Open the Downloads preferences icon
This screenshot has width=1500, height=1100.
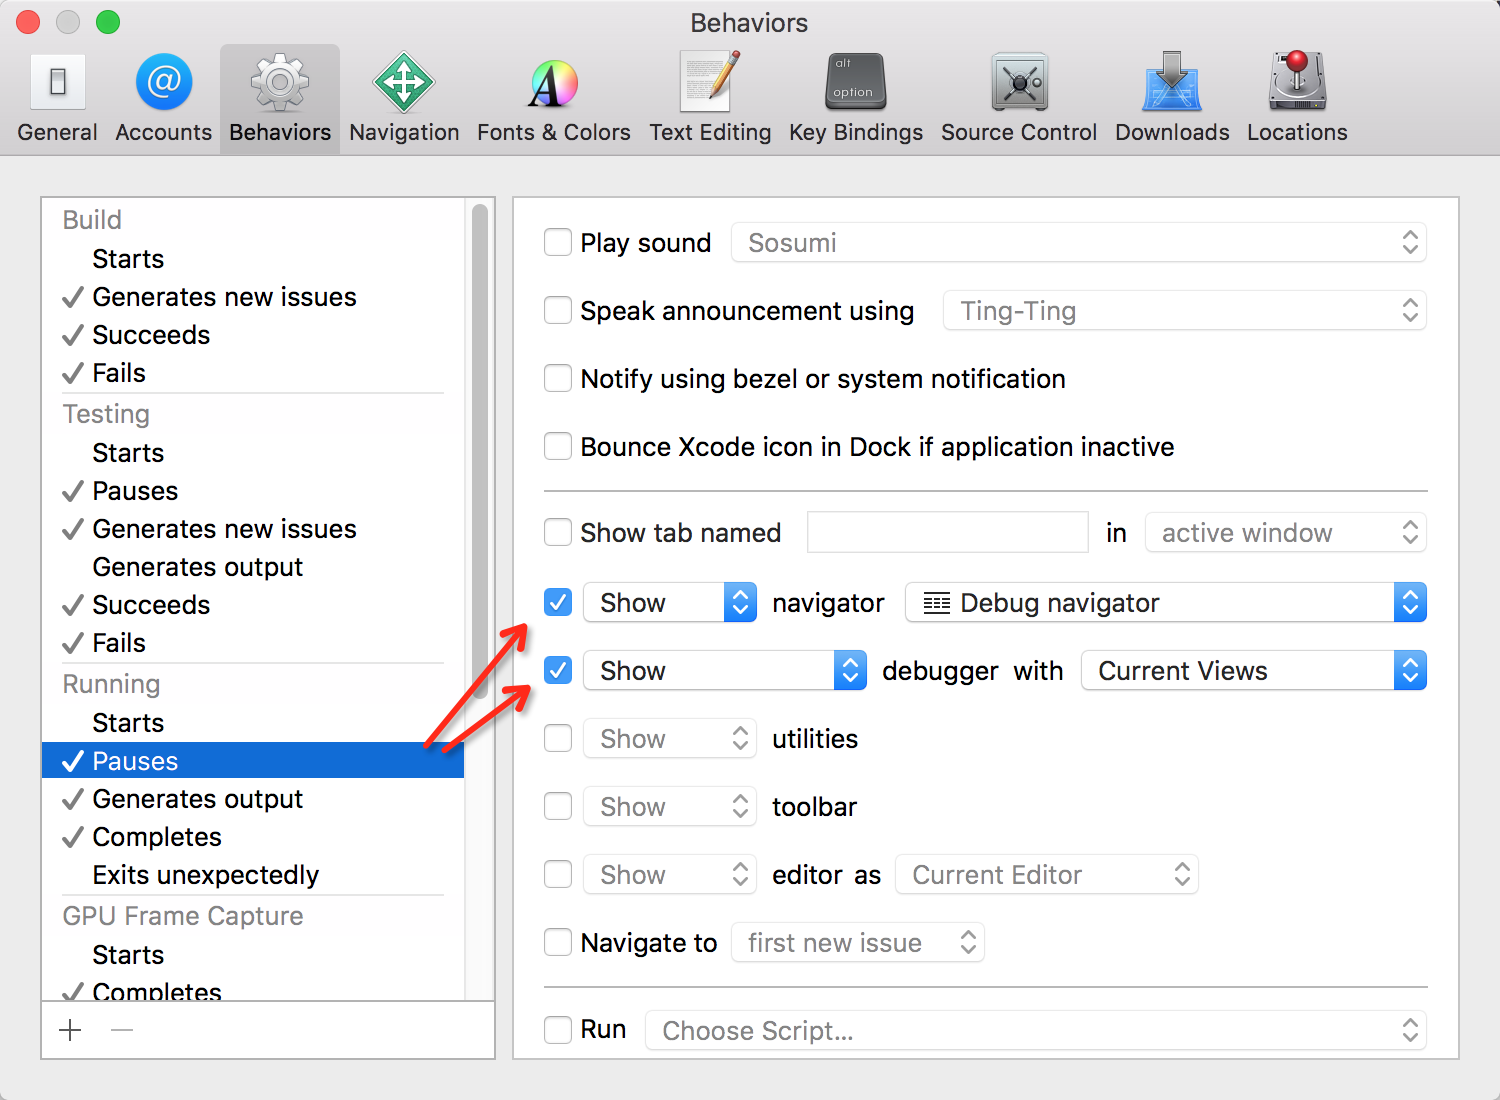(1172, 82)
